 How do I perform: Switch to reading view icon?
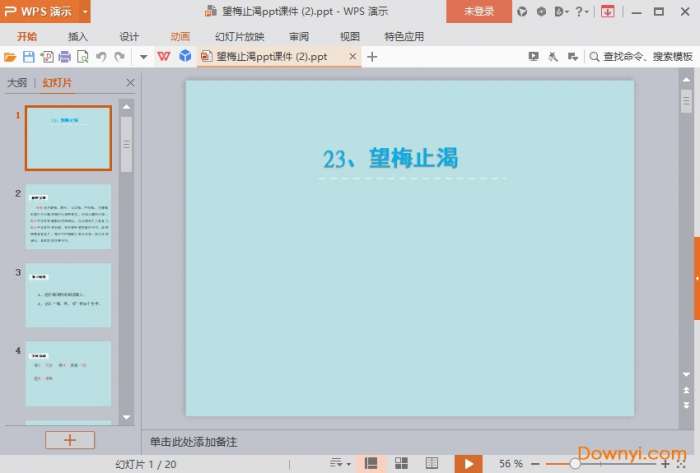(432, 463)
